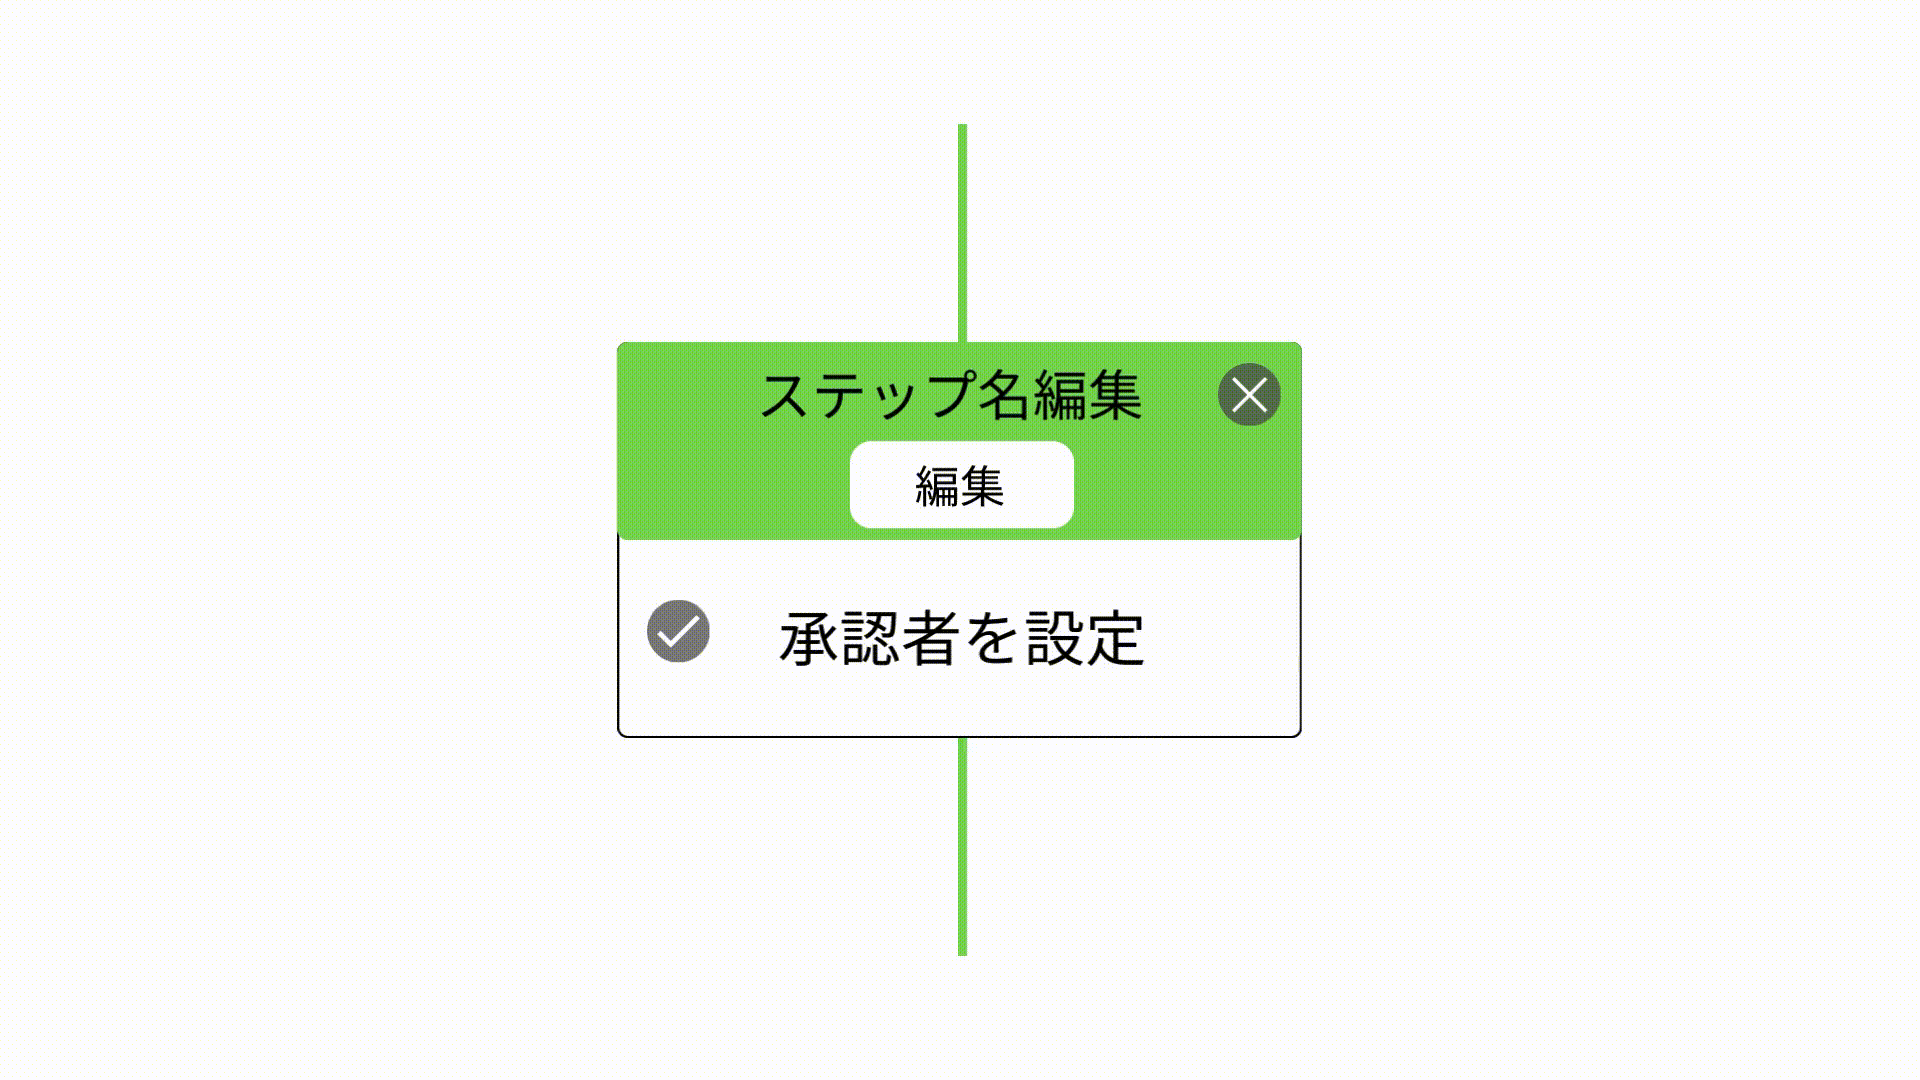Screen dimensions: 1920x1080
Task: Click the close button on the dialog
Action: coord(1247,394)
